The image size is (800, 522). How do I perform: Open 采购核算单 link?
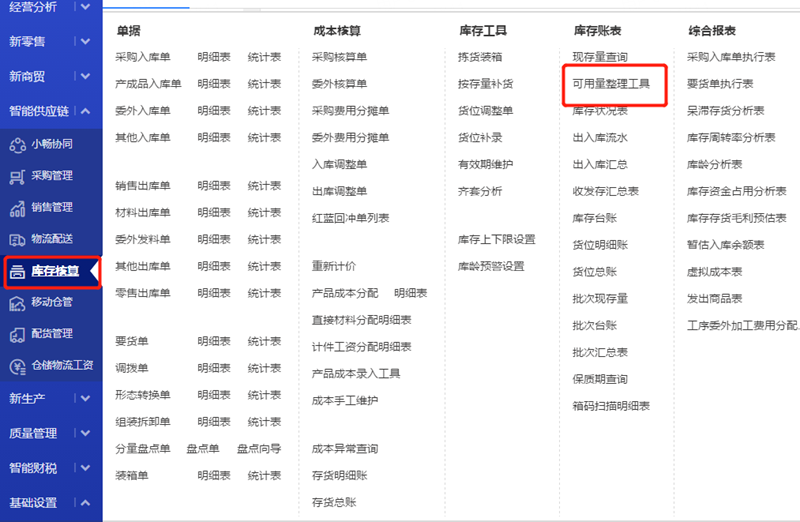339,57
